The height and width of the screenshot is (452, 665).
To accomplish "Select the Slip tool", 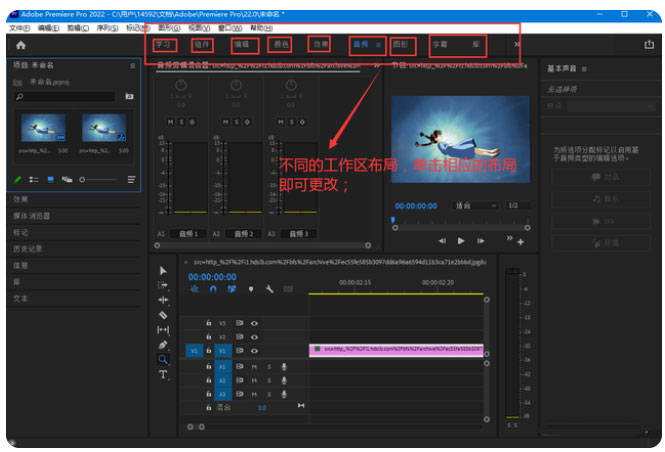I will pyautogui.click(x=163, y=329).
